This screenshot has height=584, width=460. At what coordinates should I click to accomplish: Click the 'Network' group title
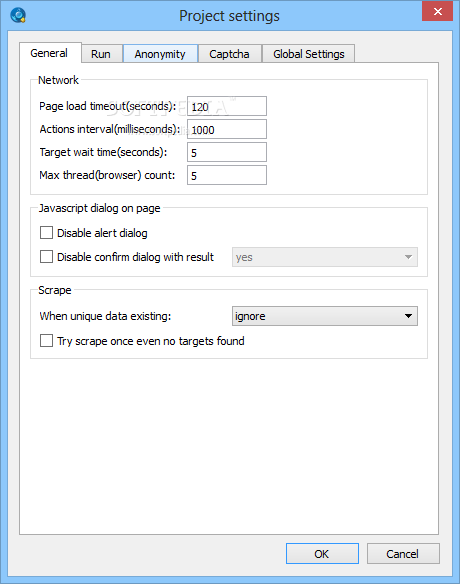click(x=58, y=80)
